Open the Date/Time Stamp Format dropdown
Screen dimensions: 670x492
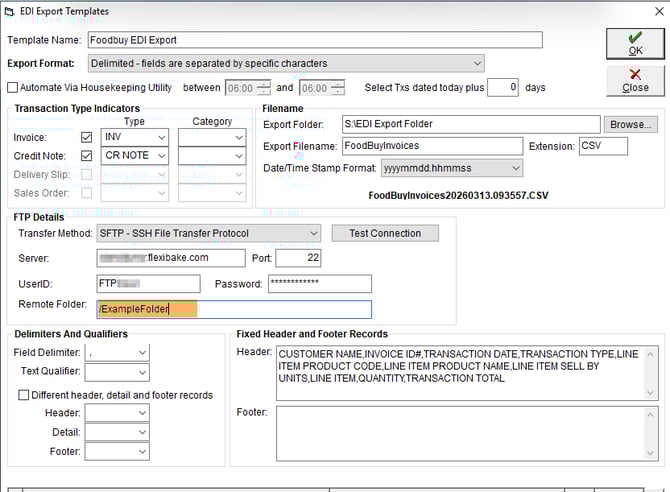[452, 168]
